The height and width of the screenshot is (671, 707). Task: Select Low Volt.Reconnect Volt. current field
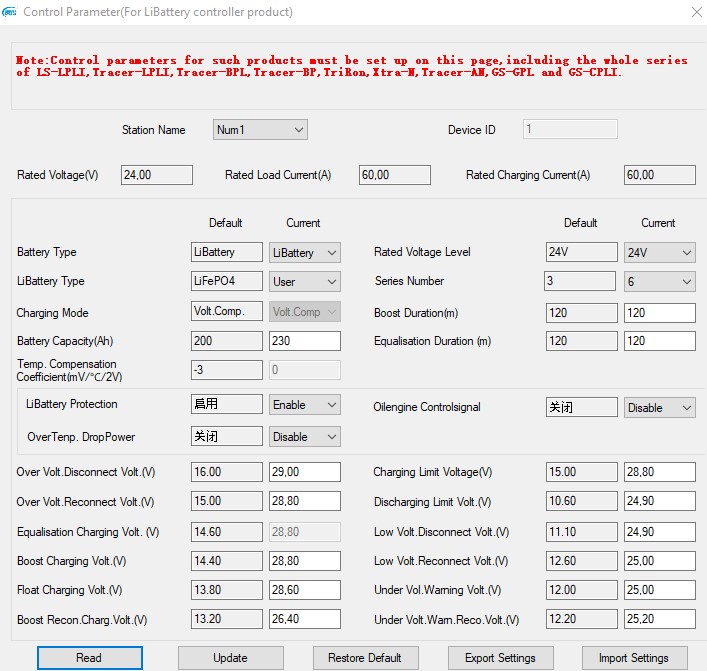[x=659, y=561]
